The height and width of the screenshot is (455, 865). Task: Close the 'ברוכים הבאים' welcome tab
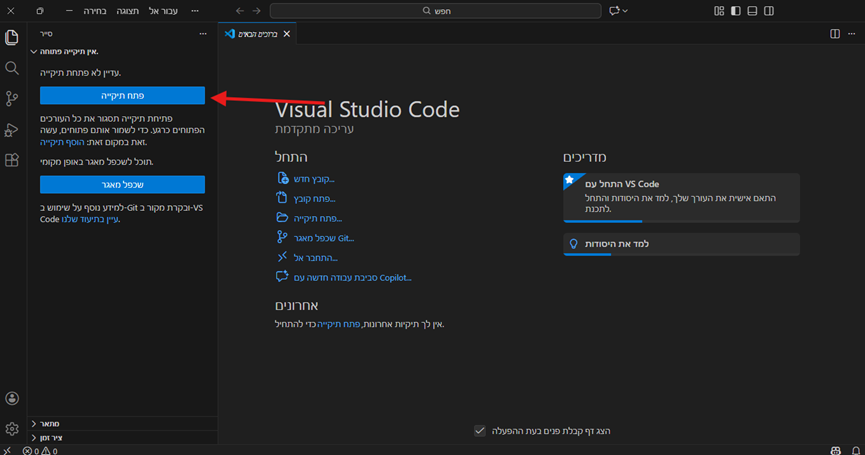(x=287, y=34)
